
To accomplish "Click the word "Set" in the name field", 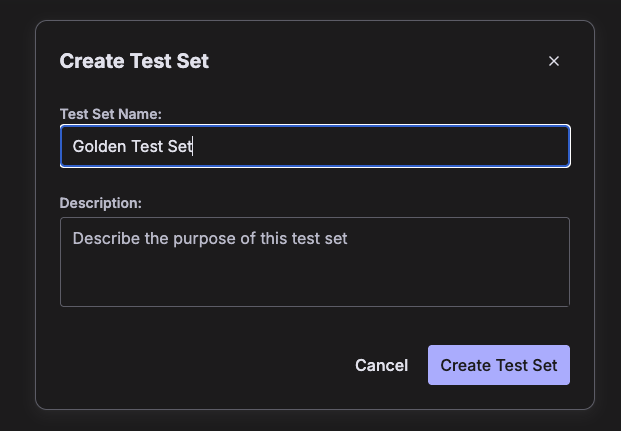I will tap(180, 146).
